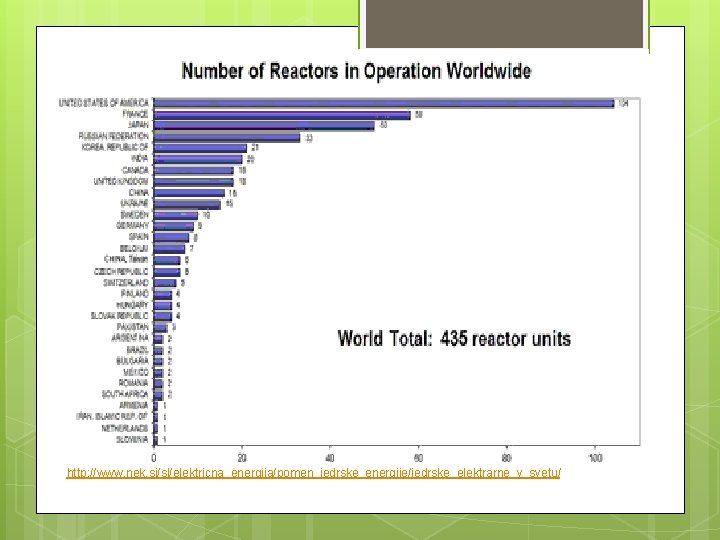Screen dimensions: 720x540
Task: Click the 'CHINA, Taiwan' label
Action: (x=126, y=259)
